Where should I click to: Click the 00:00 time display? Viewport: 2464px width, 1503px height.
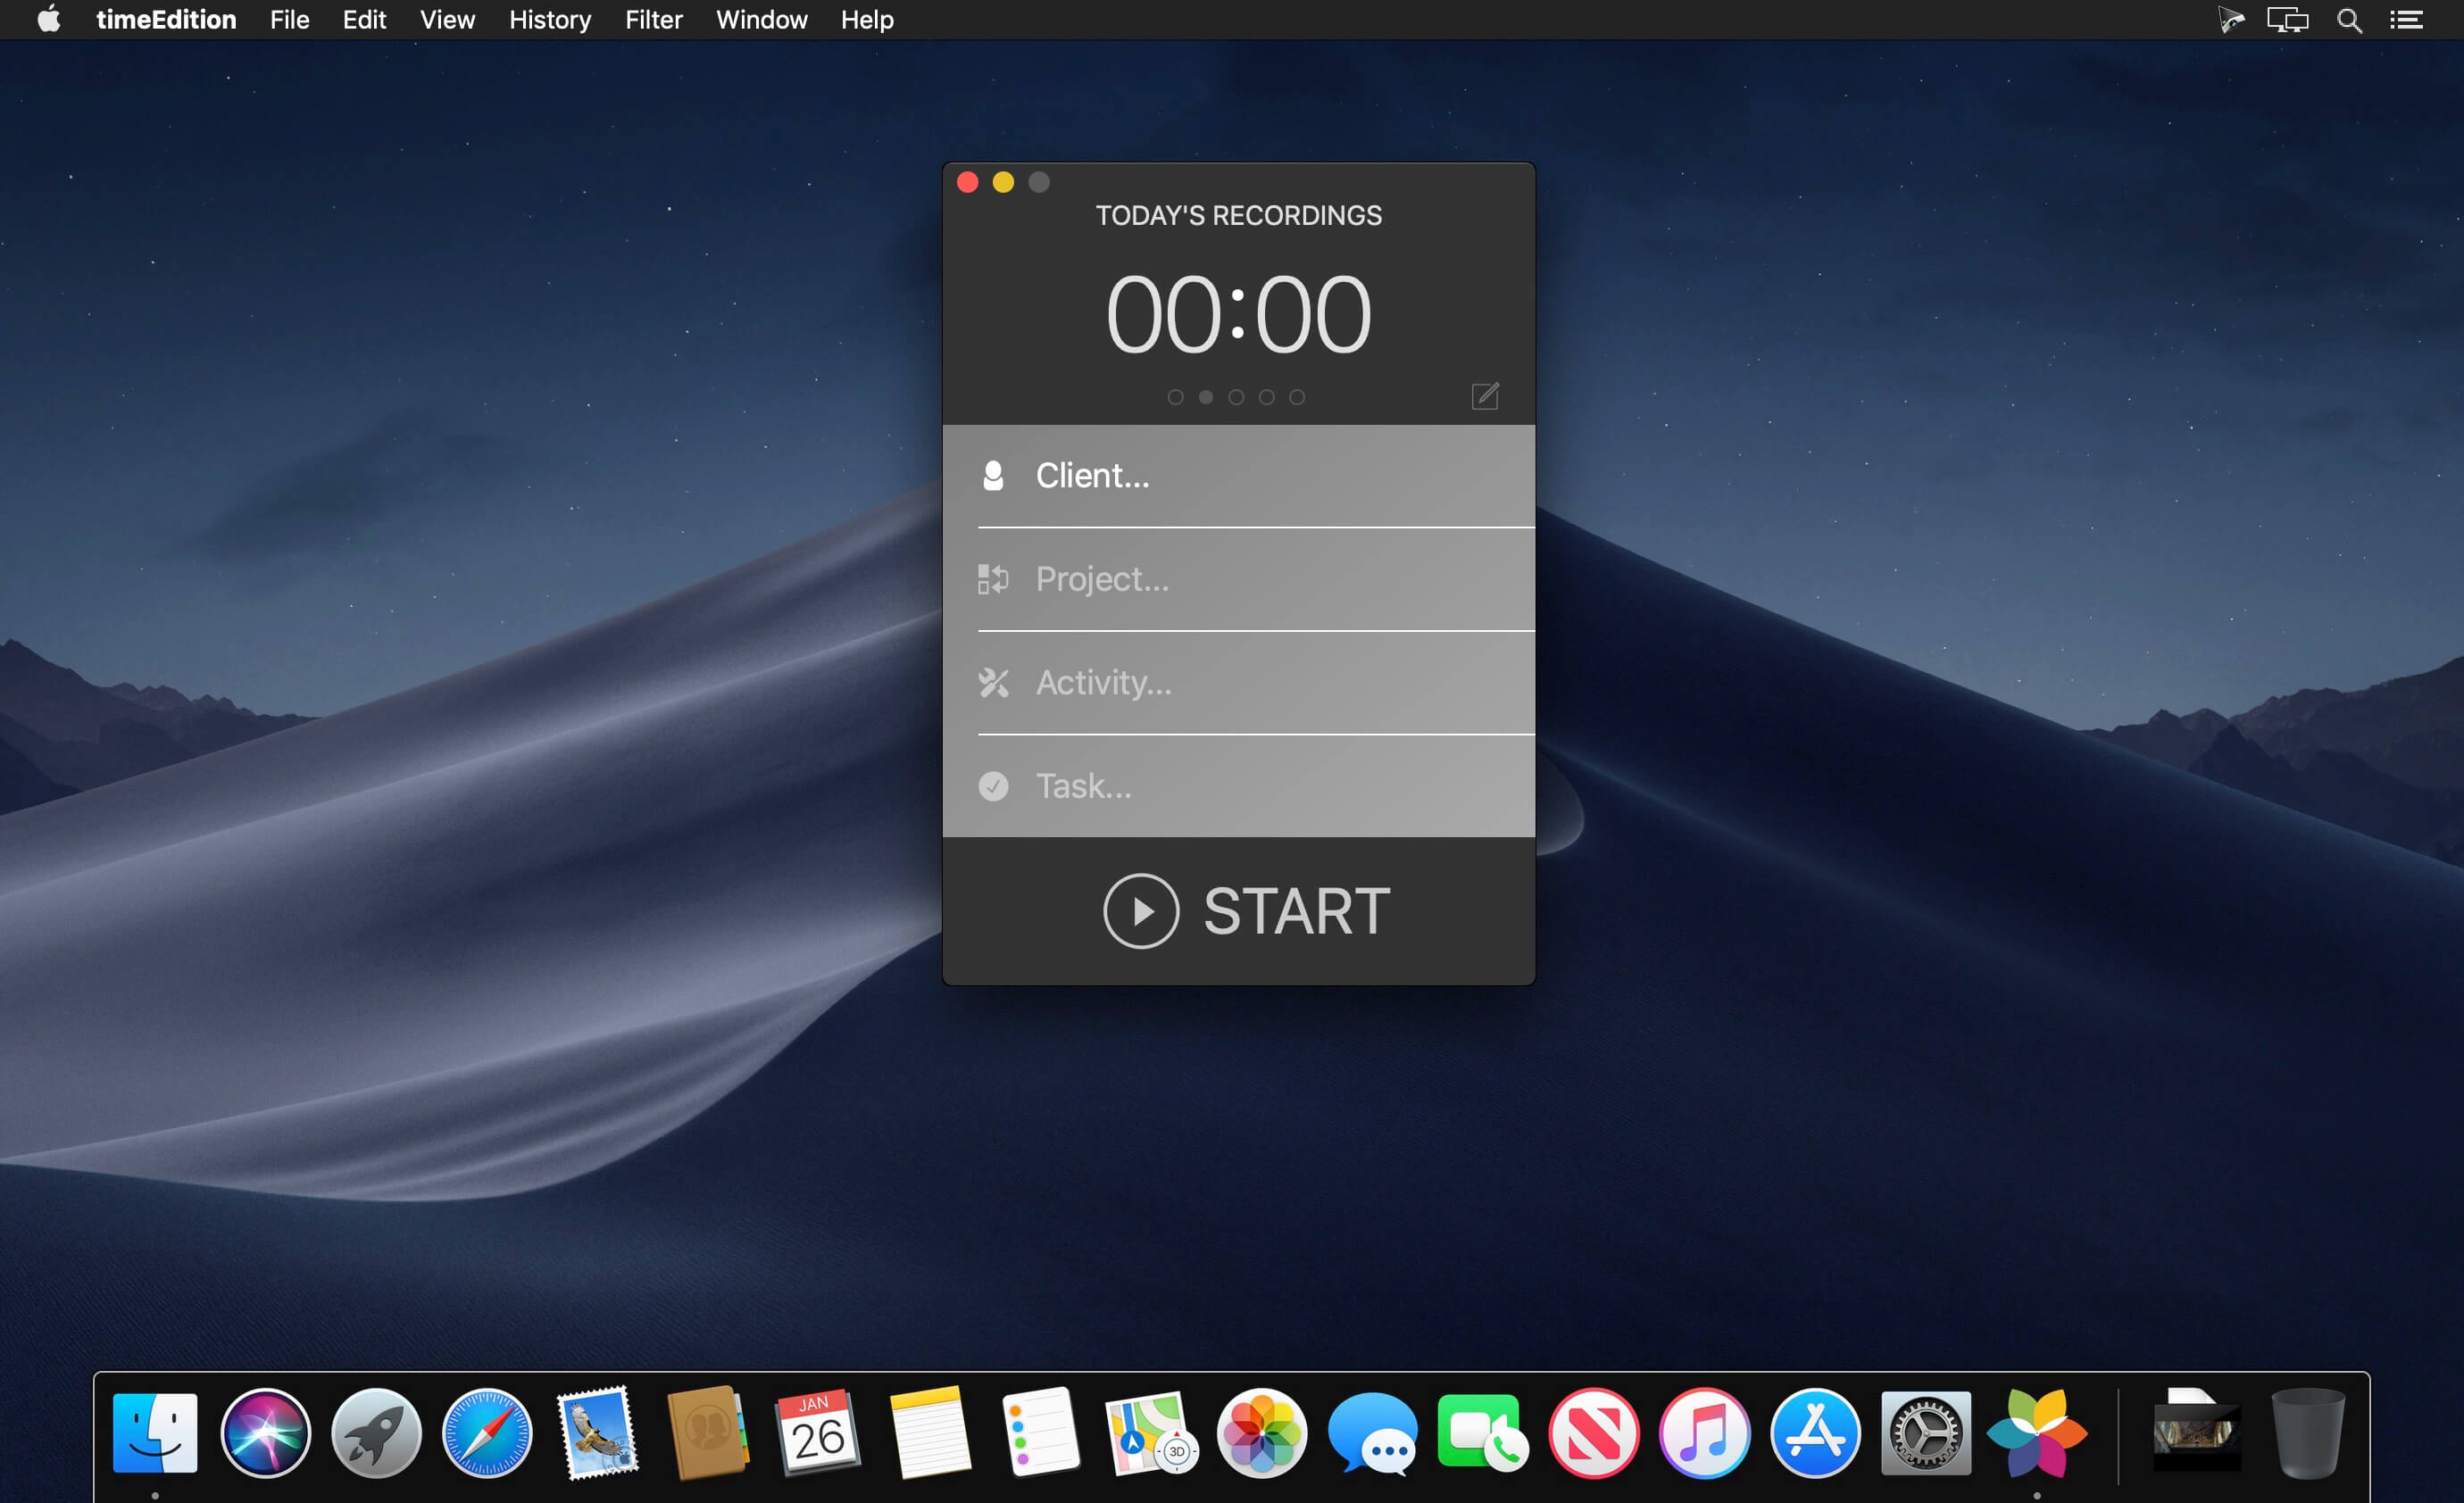tap(1238, 315)
